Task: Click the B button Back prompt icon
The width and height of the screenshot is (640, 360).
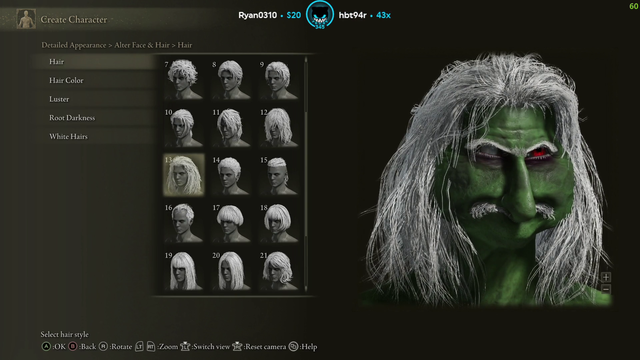Action: [73, 347]
